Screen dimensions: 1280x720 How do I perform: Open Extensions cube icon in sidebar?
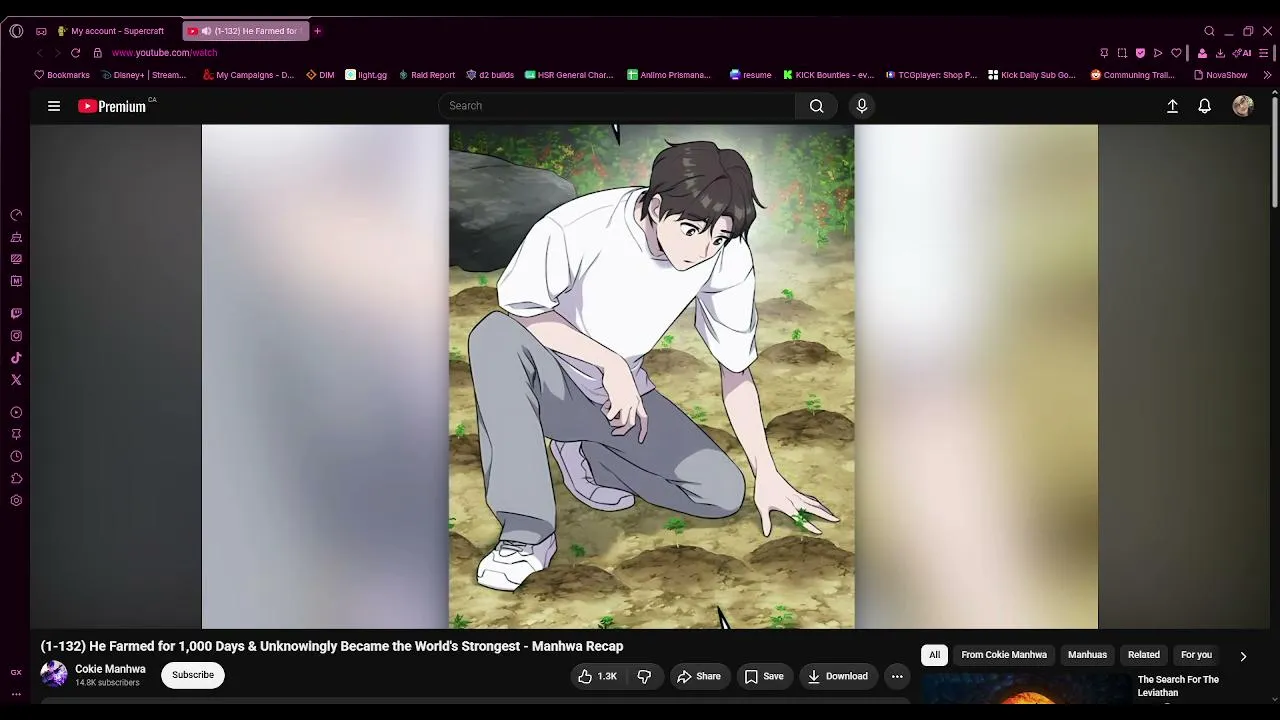(16, 478)
